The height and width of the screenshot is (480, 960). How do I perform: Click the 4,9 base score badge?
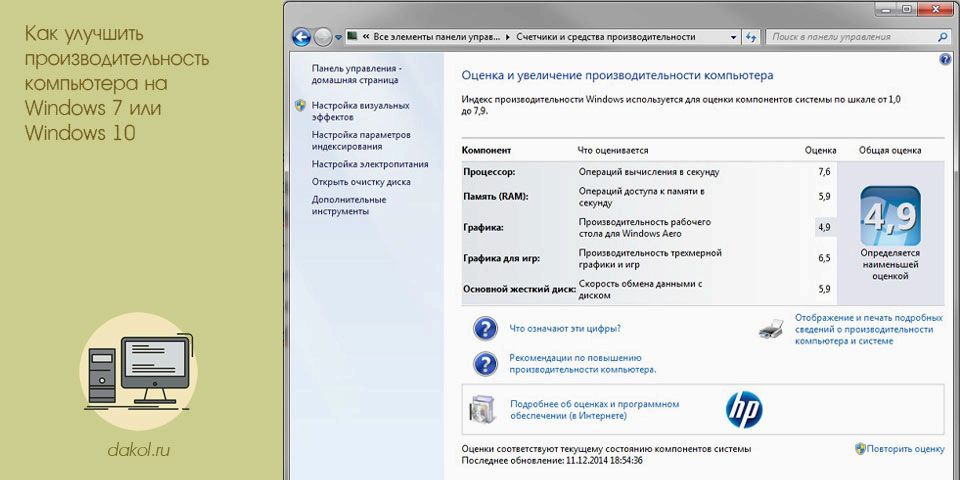pos(890,216)
